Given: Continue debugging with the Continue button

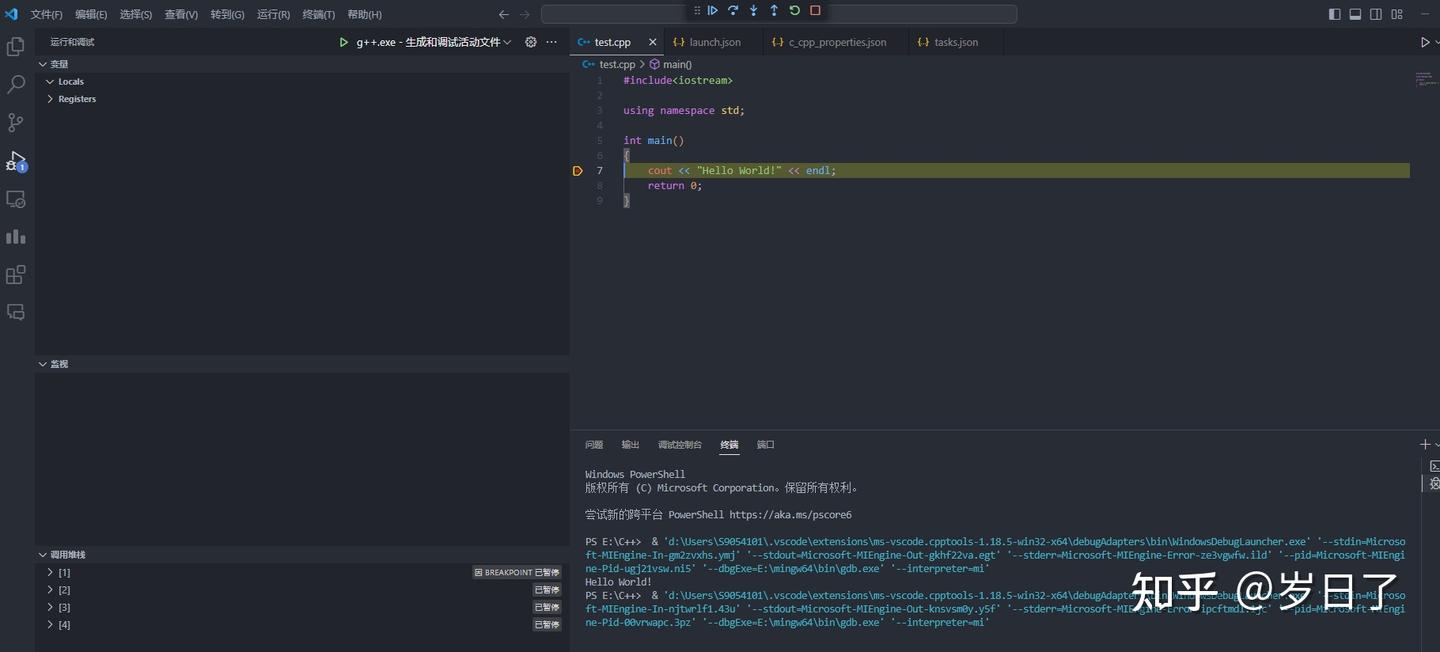Looking at the screenshot, I should pos(713,10).
